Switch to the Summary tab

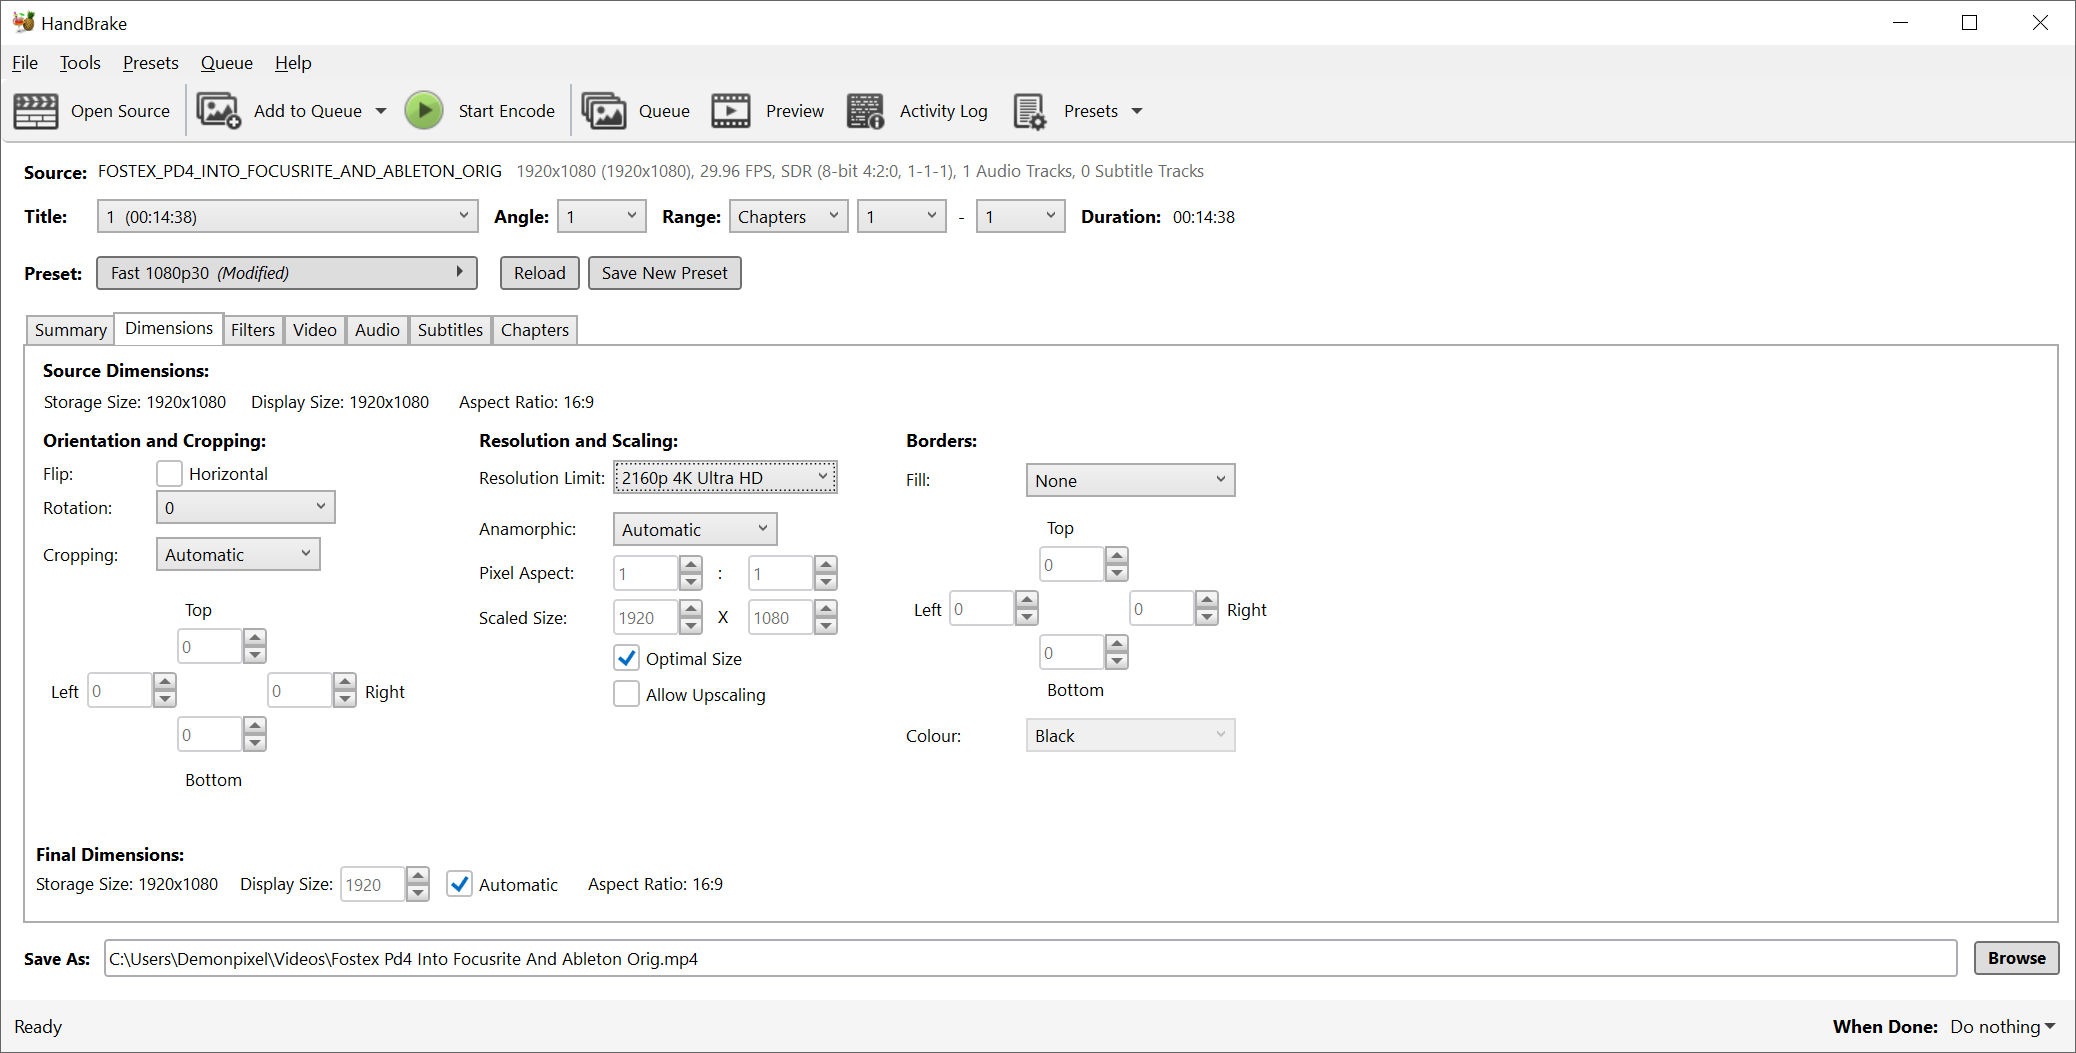point(70,330)
